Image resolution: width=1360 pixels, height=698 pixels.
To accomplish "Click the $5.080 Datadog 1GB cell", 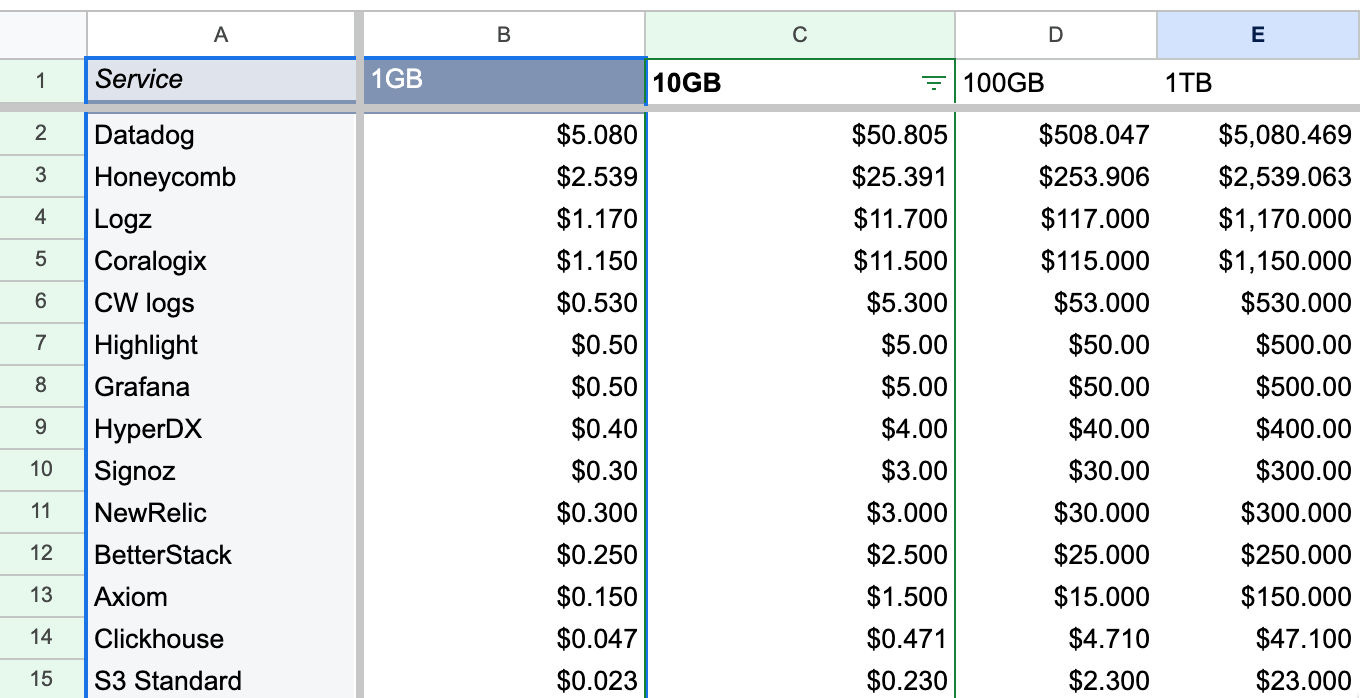I will (505, 134).
